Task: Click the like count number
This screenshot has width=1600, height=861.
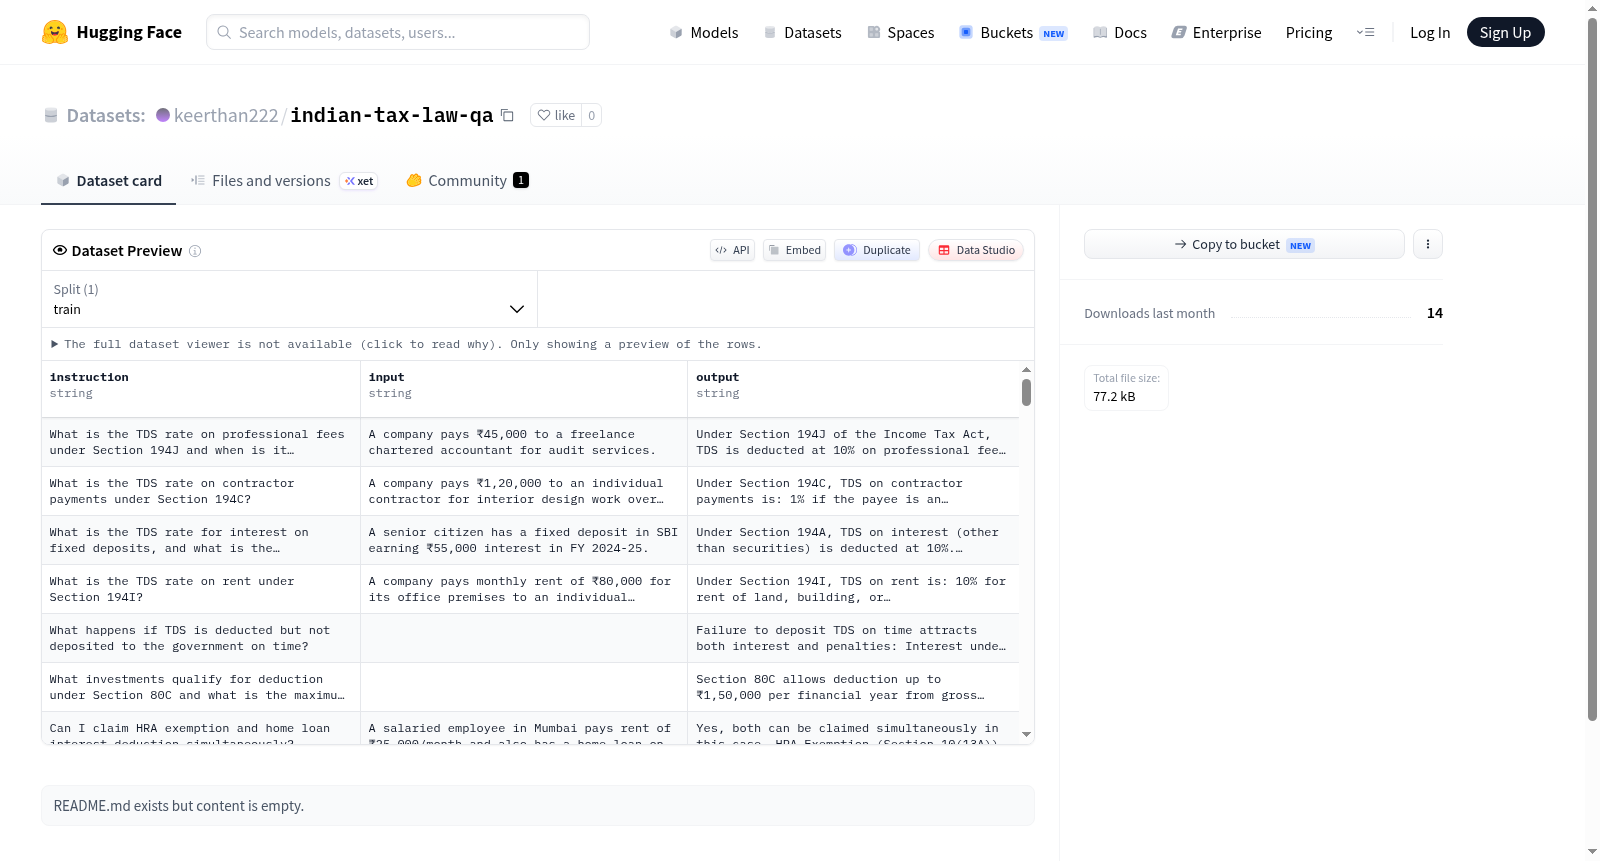Action: click(592, 115)
